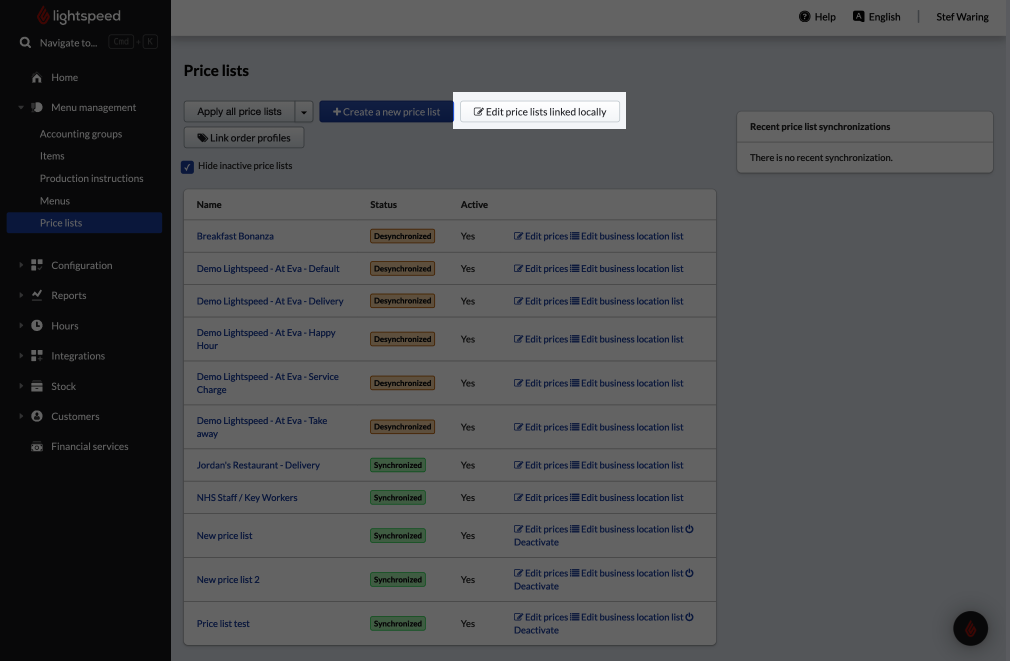Open Jordan's Restaurant - Delivery price list link

click(258, 465)
